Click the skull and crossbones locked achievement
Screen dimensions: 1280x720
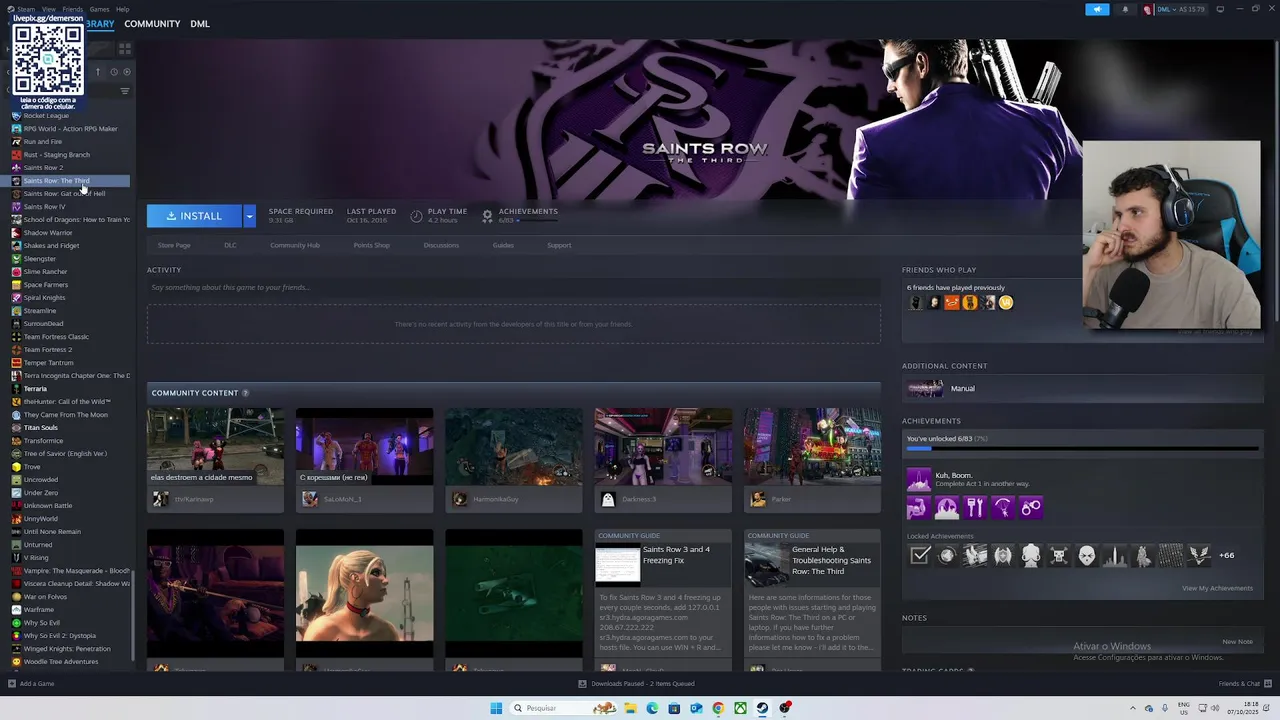(x=1059, y=555)
